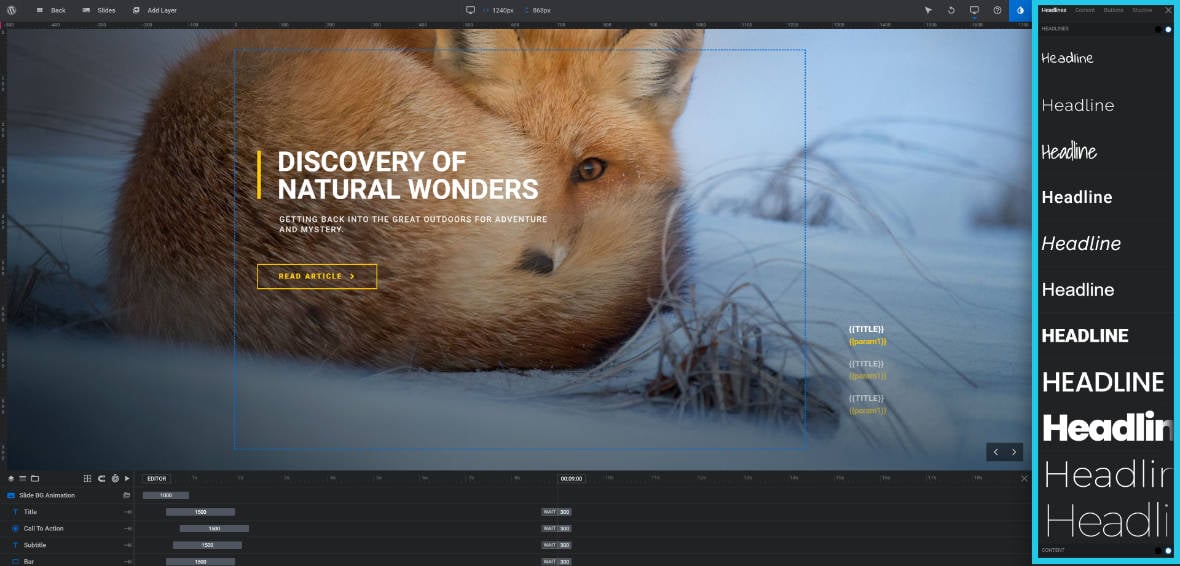Go Back to the slider overview
Image resolution: width=1180 pixels, height=566 pixels.
point(51,11)
